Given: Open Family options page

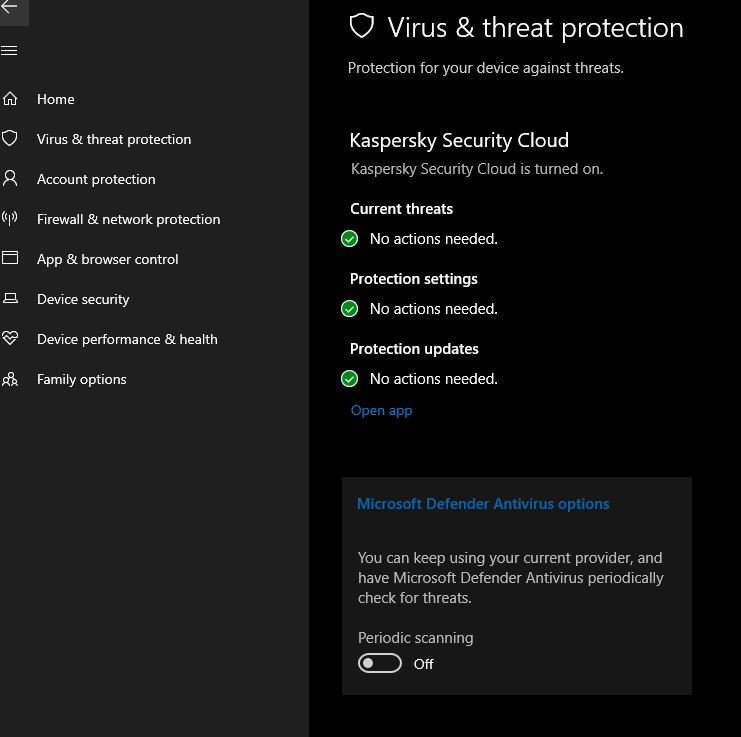Looking at the screenshot, I should pyautogui.click(x=82, y=379).
